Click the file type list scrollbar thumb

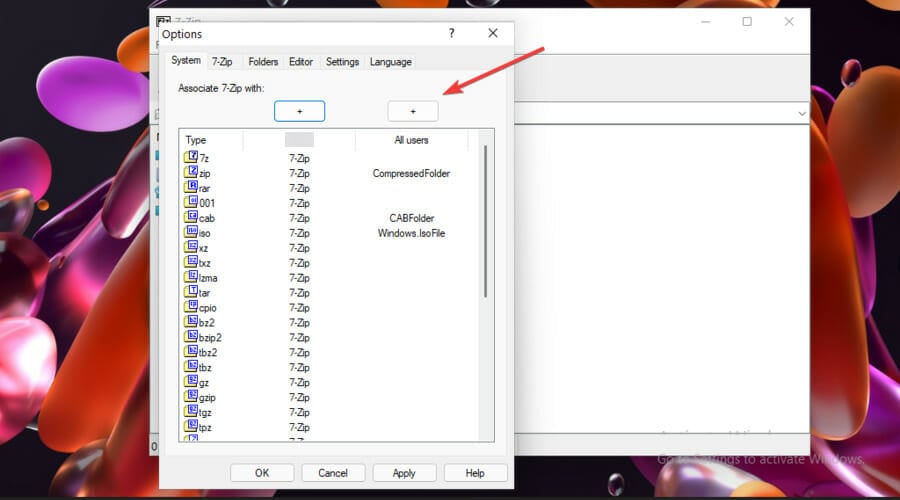tap(486, 221)
